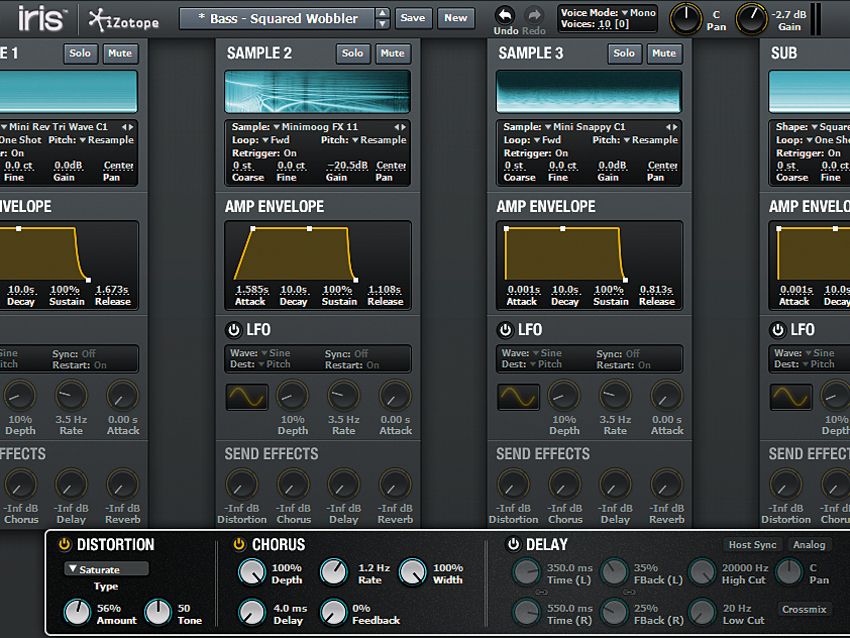Open Sample 3 LFO Dest Pitch dropdown

pyautogui.click(x=546, y=364)
